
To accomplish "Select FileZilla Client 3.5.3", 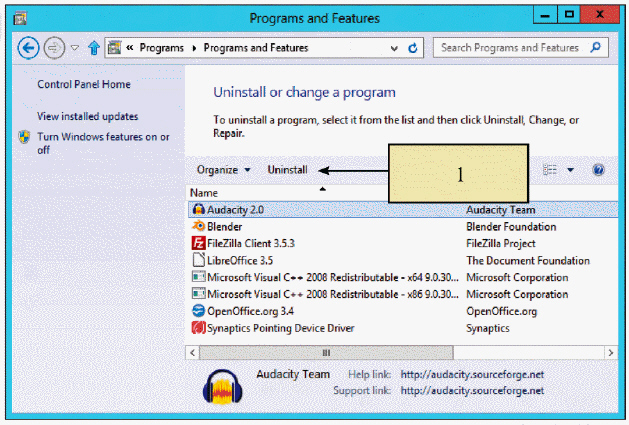I will [x=251, y=244].
